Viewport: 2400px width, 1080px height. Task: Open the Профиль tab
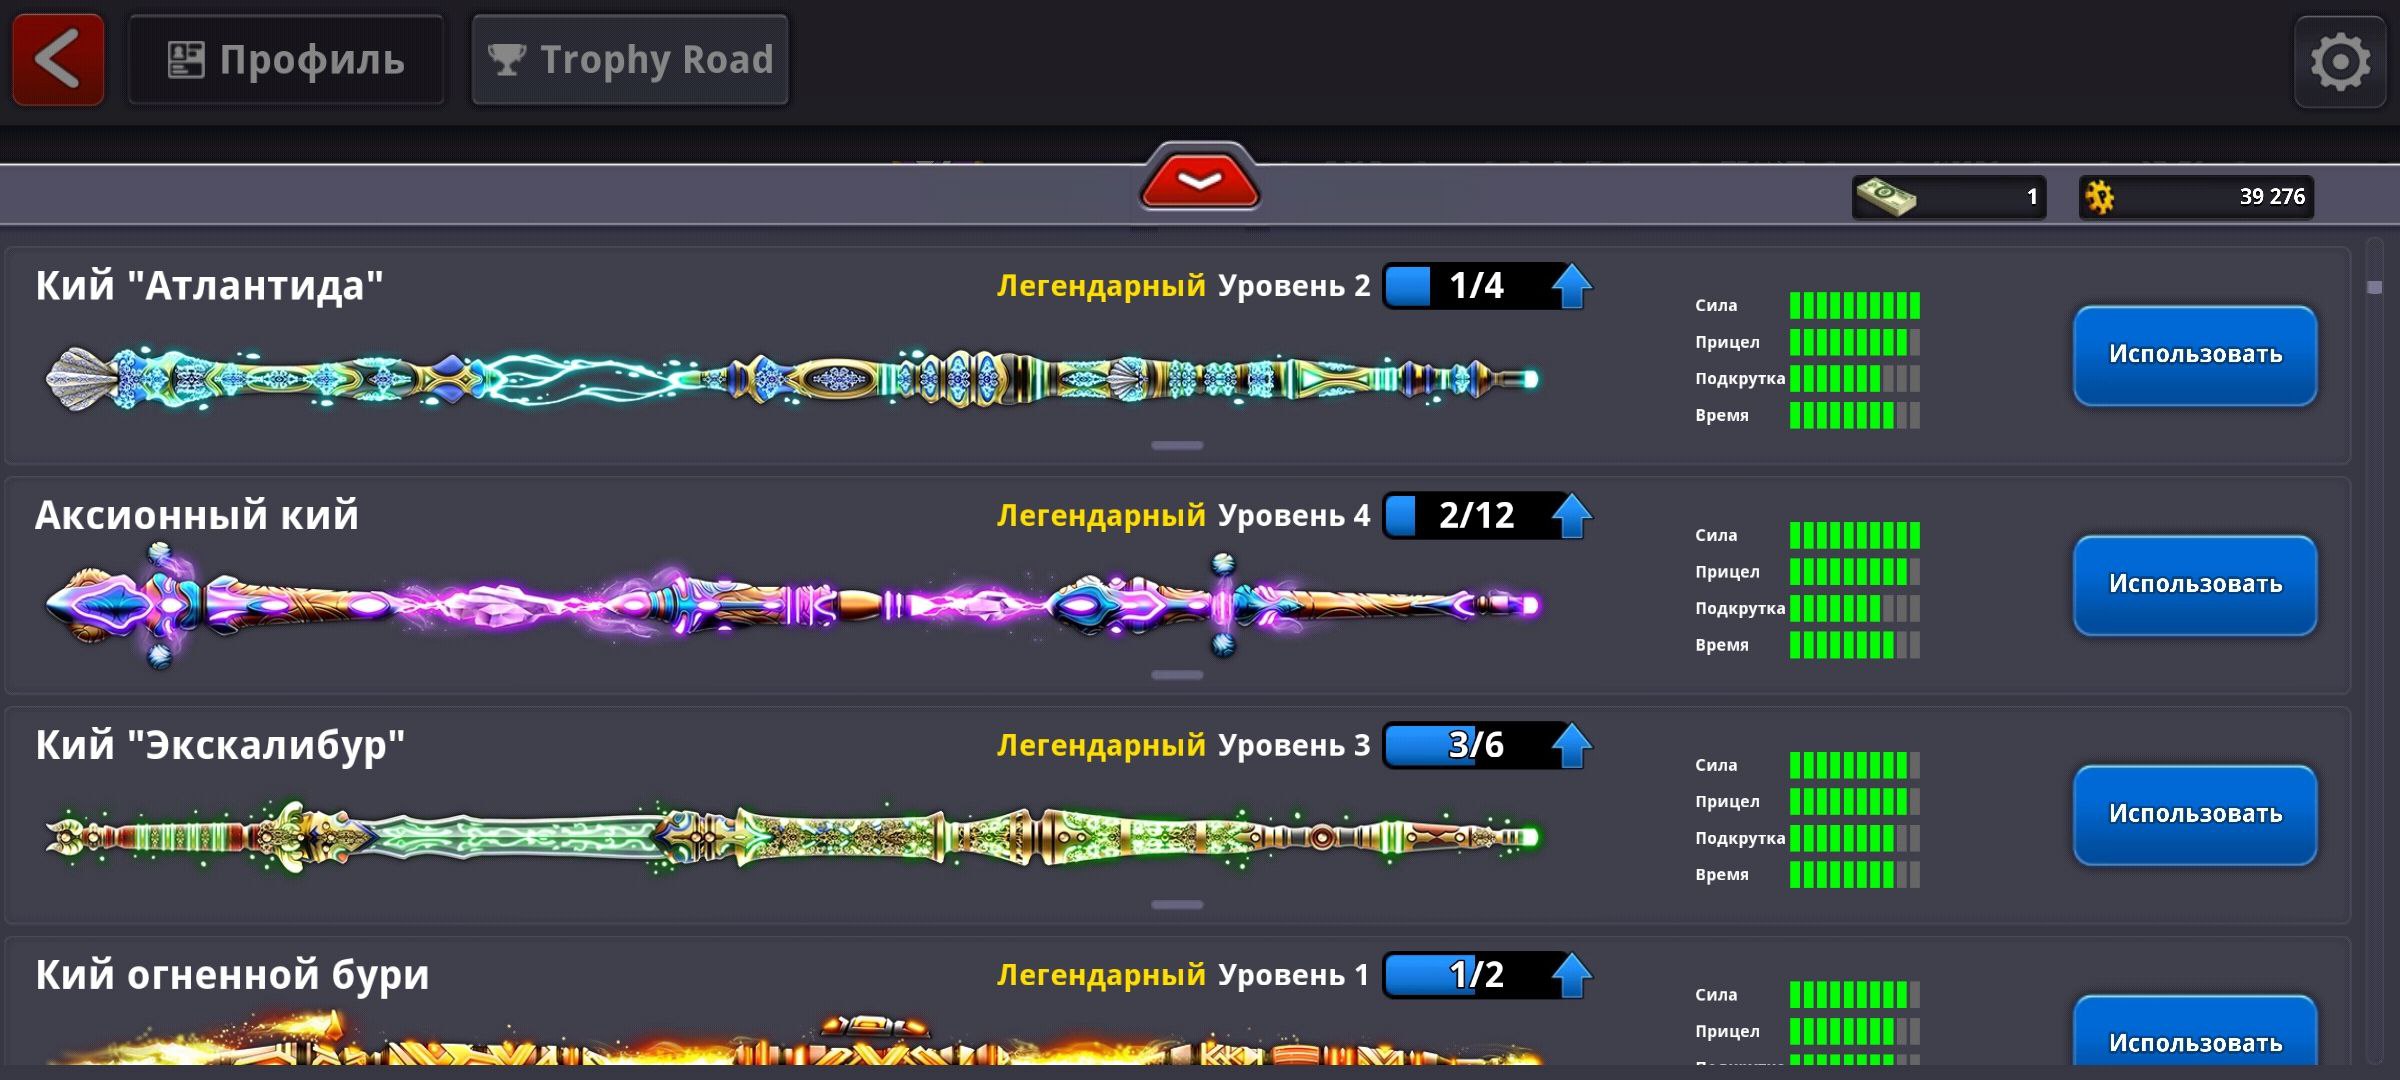(x=286, y=60)
